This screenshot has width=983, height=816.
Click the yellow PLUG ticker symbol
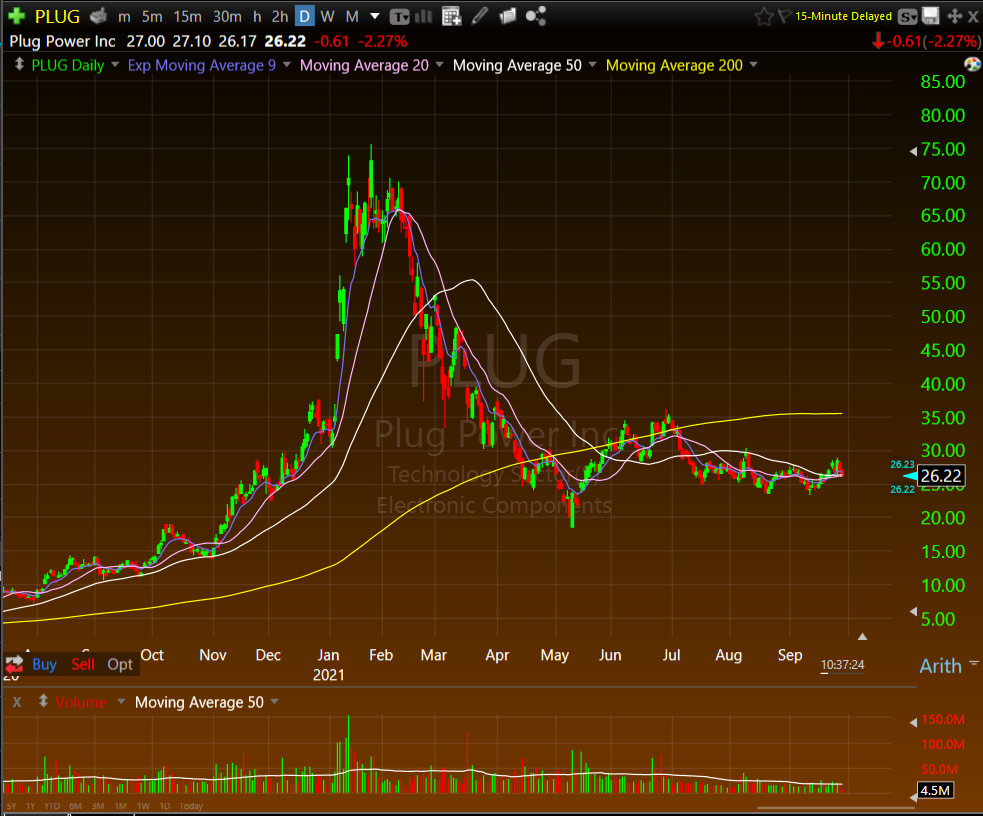click(x=57, y=16)
